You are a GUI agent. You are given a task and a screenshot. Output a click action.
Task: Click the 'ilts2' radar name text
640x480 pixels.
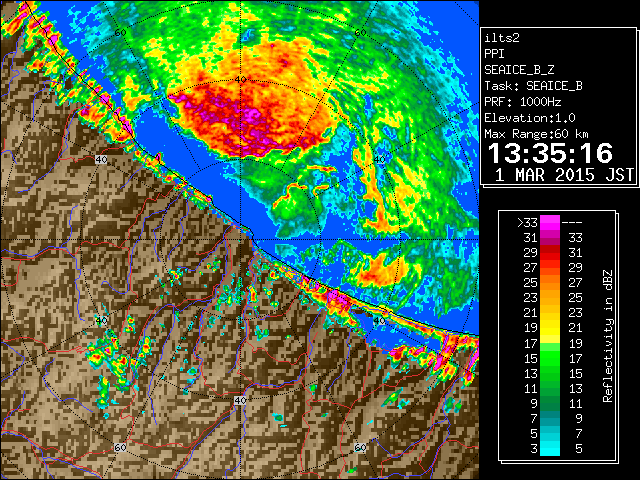[x=502, y=38]
